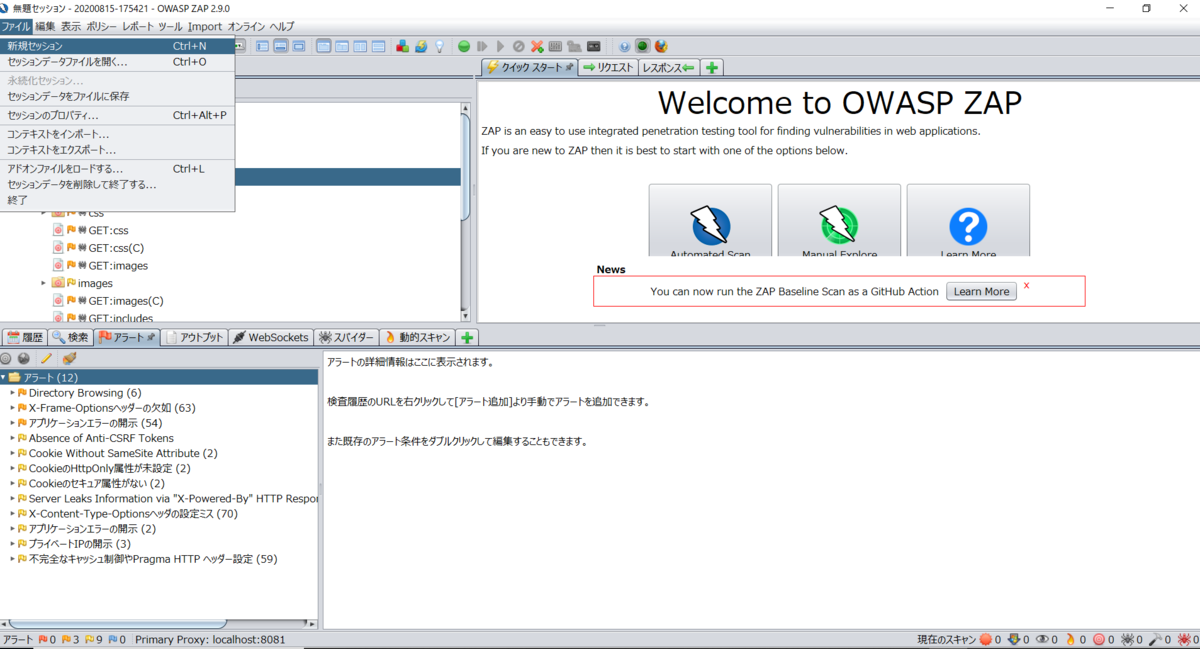Click the red X custom breakpoint icon
The image size is (1200, 649).
coord(537,46)
